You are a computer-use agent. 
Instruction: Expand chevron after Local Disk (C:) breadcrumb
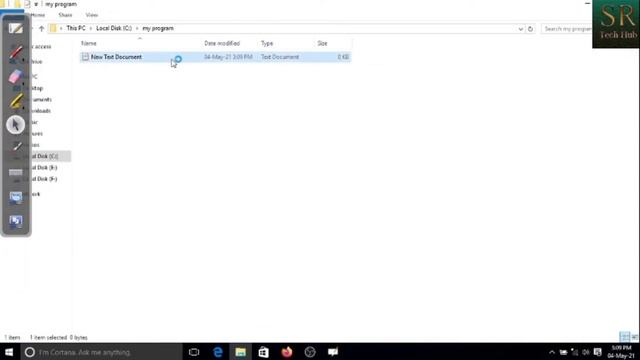coord(137,29)
